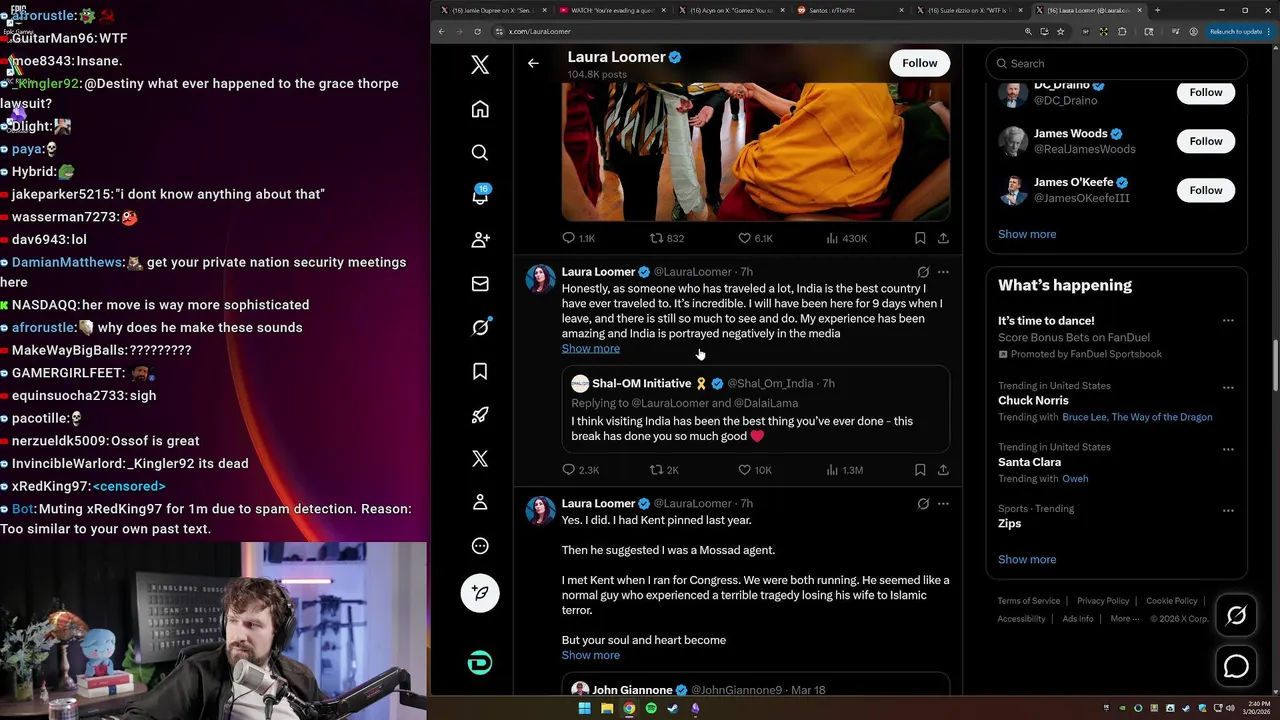Open Profile person icon in sidebar

(480, 502)
